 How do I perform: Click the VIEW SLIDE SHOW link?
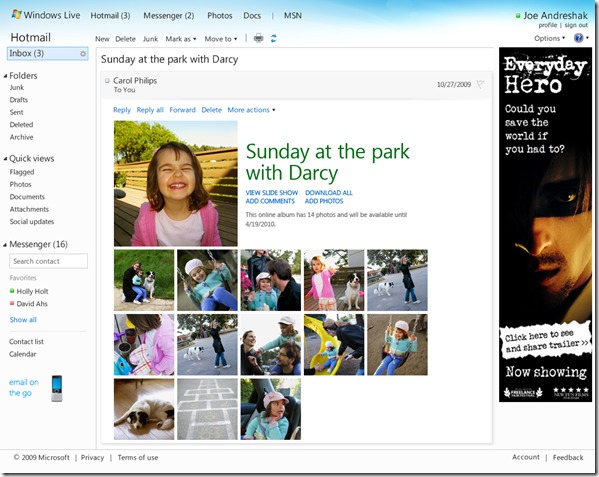pyautogui.click(x=272, y=193)
